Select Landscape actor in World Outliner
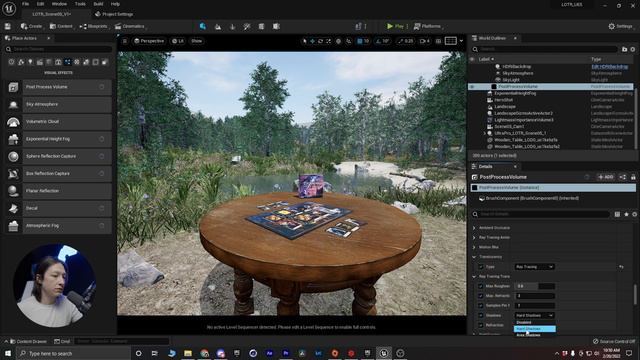 (x=505, y=107)
